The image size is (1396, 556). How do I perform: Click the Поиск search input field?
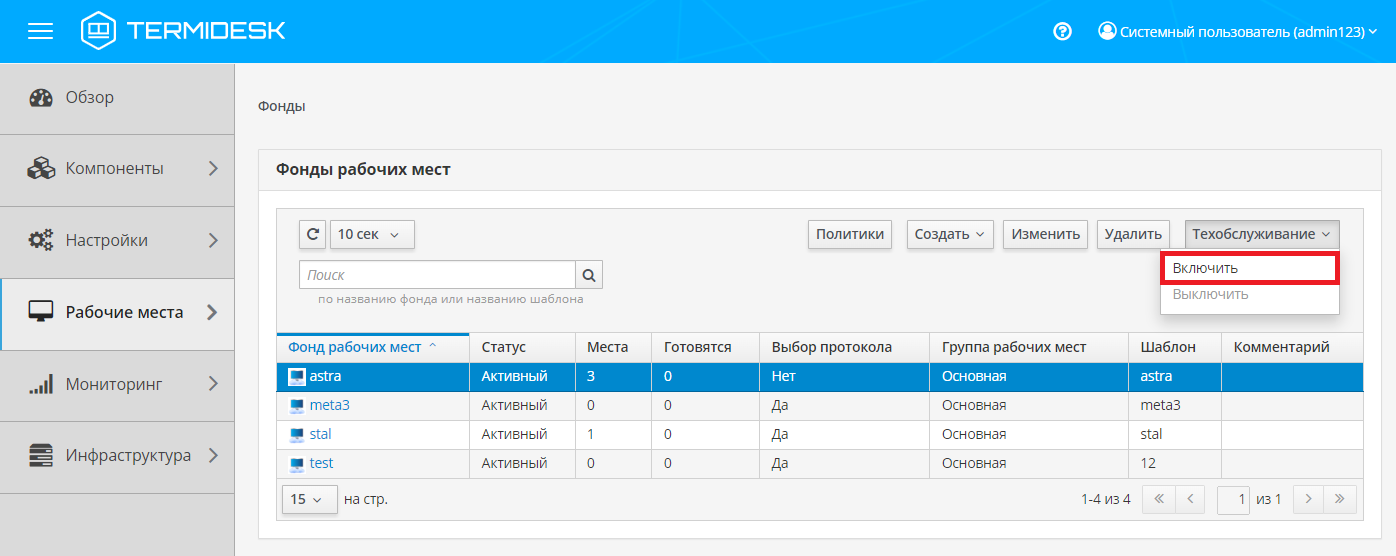(437, 275)
